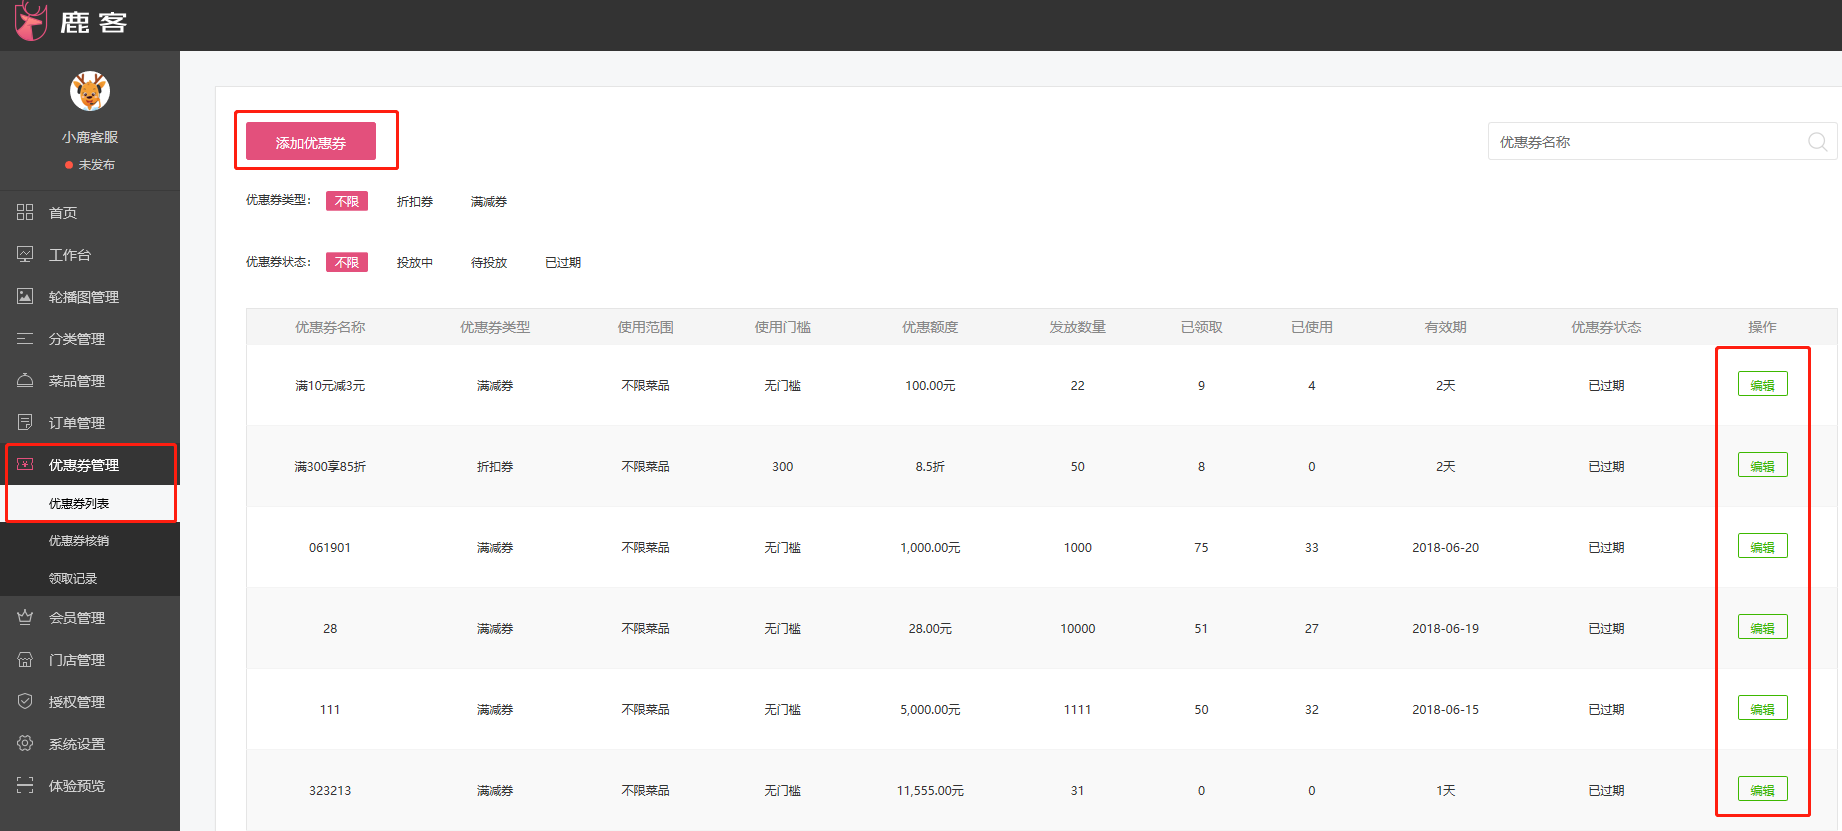Click the 体验预览 scan icon
1842x831 pixels.
click(x=25, y=785)
